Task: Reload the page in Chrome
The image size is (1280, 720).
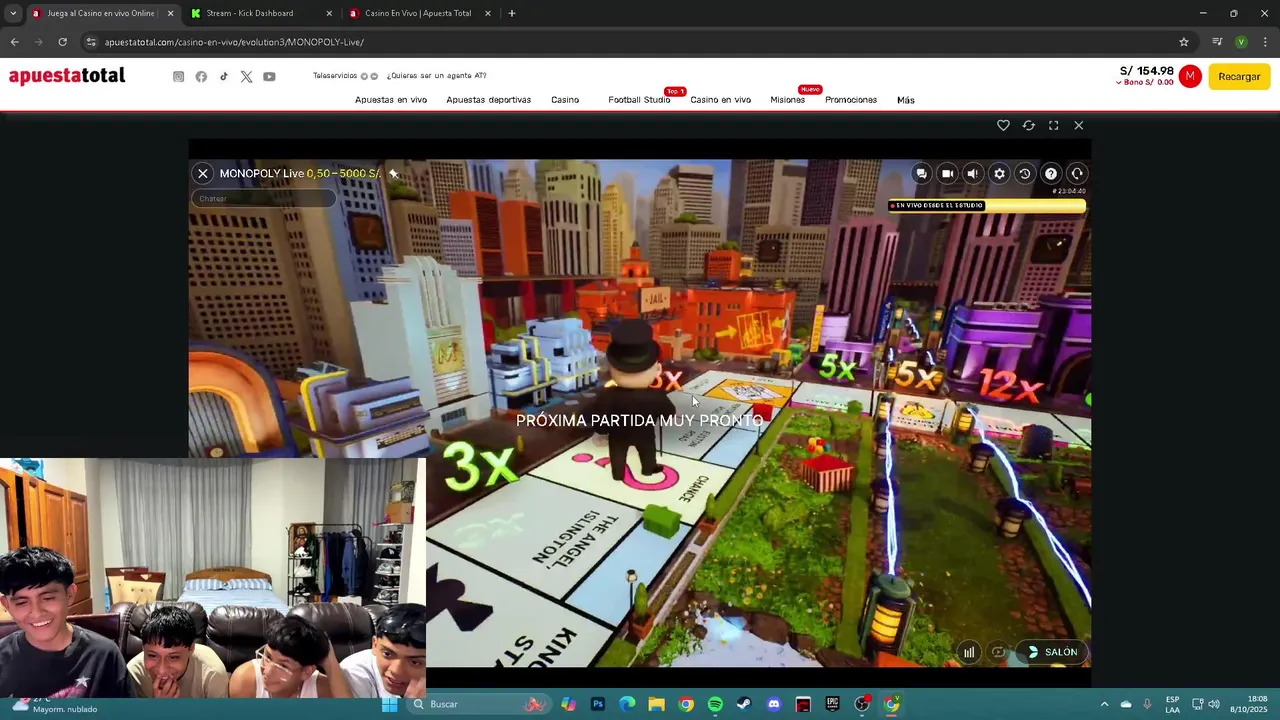Action: 62,42
